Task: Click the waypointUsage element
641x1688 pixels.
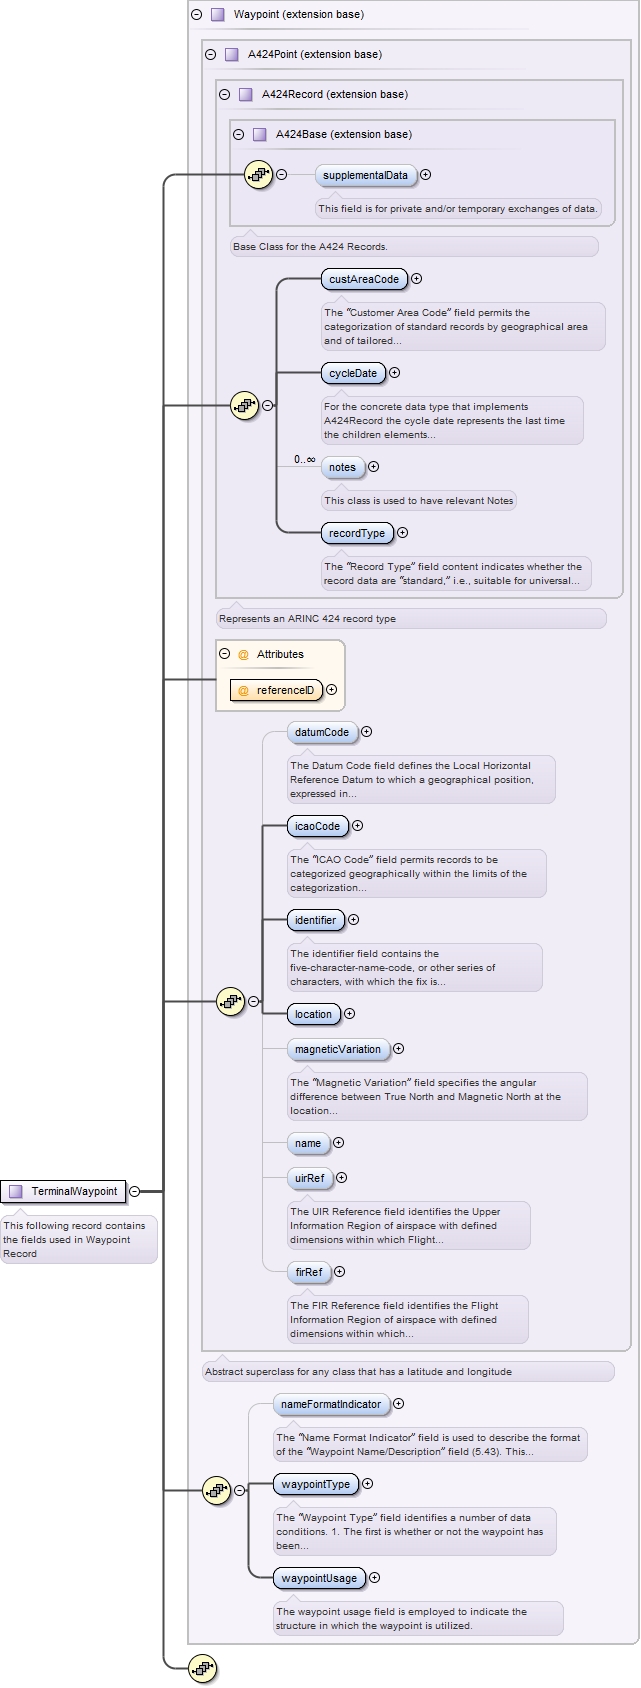Action: [319, 1578]
